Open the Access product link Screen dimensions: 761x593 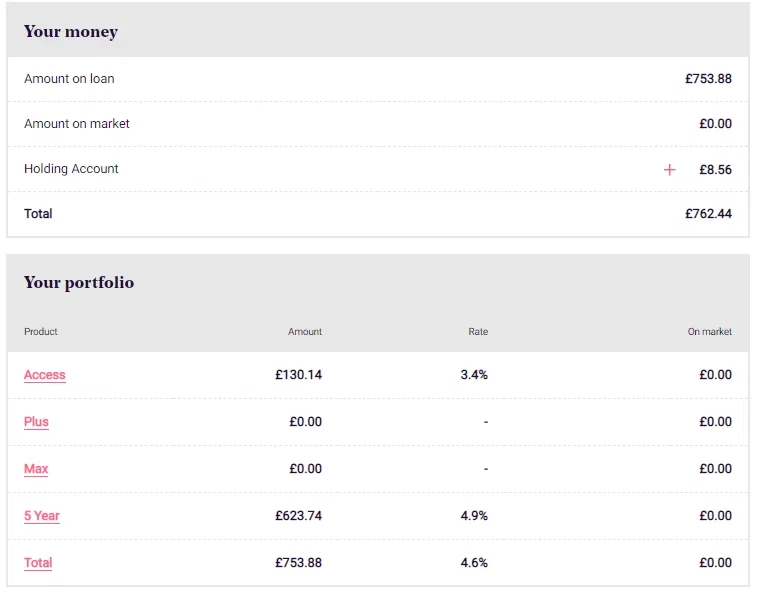(45, 375)
